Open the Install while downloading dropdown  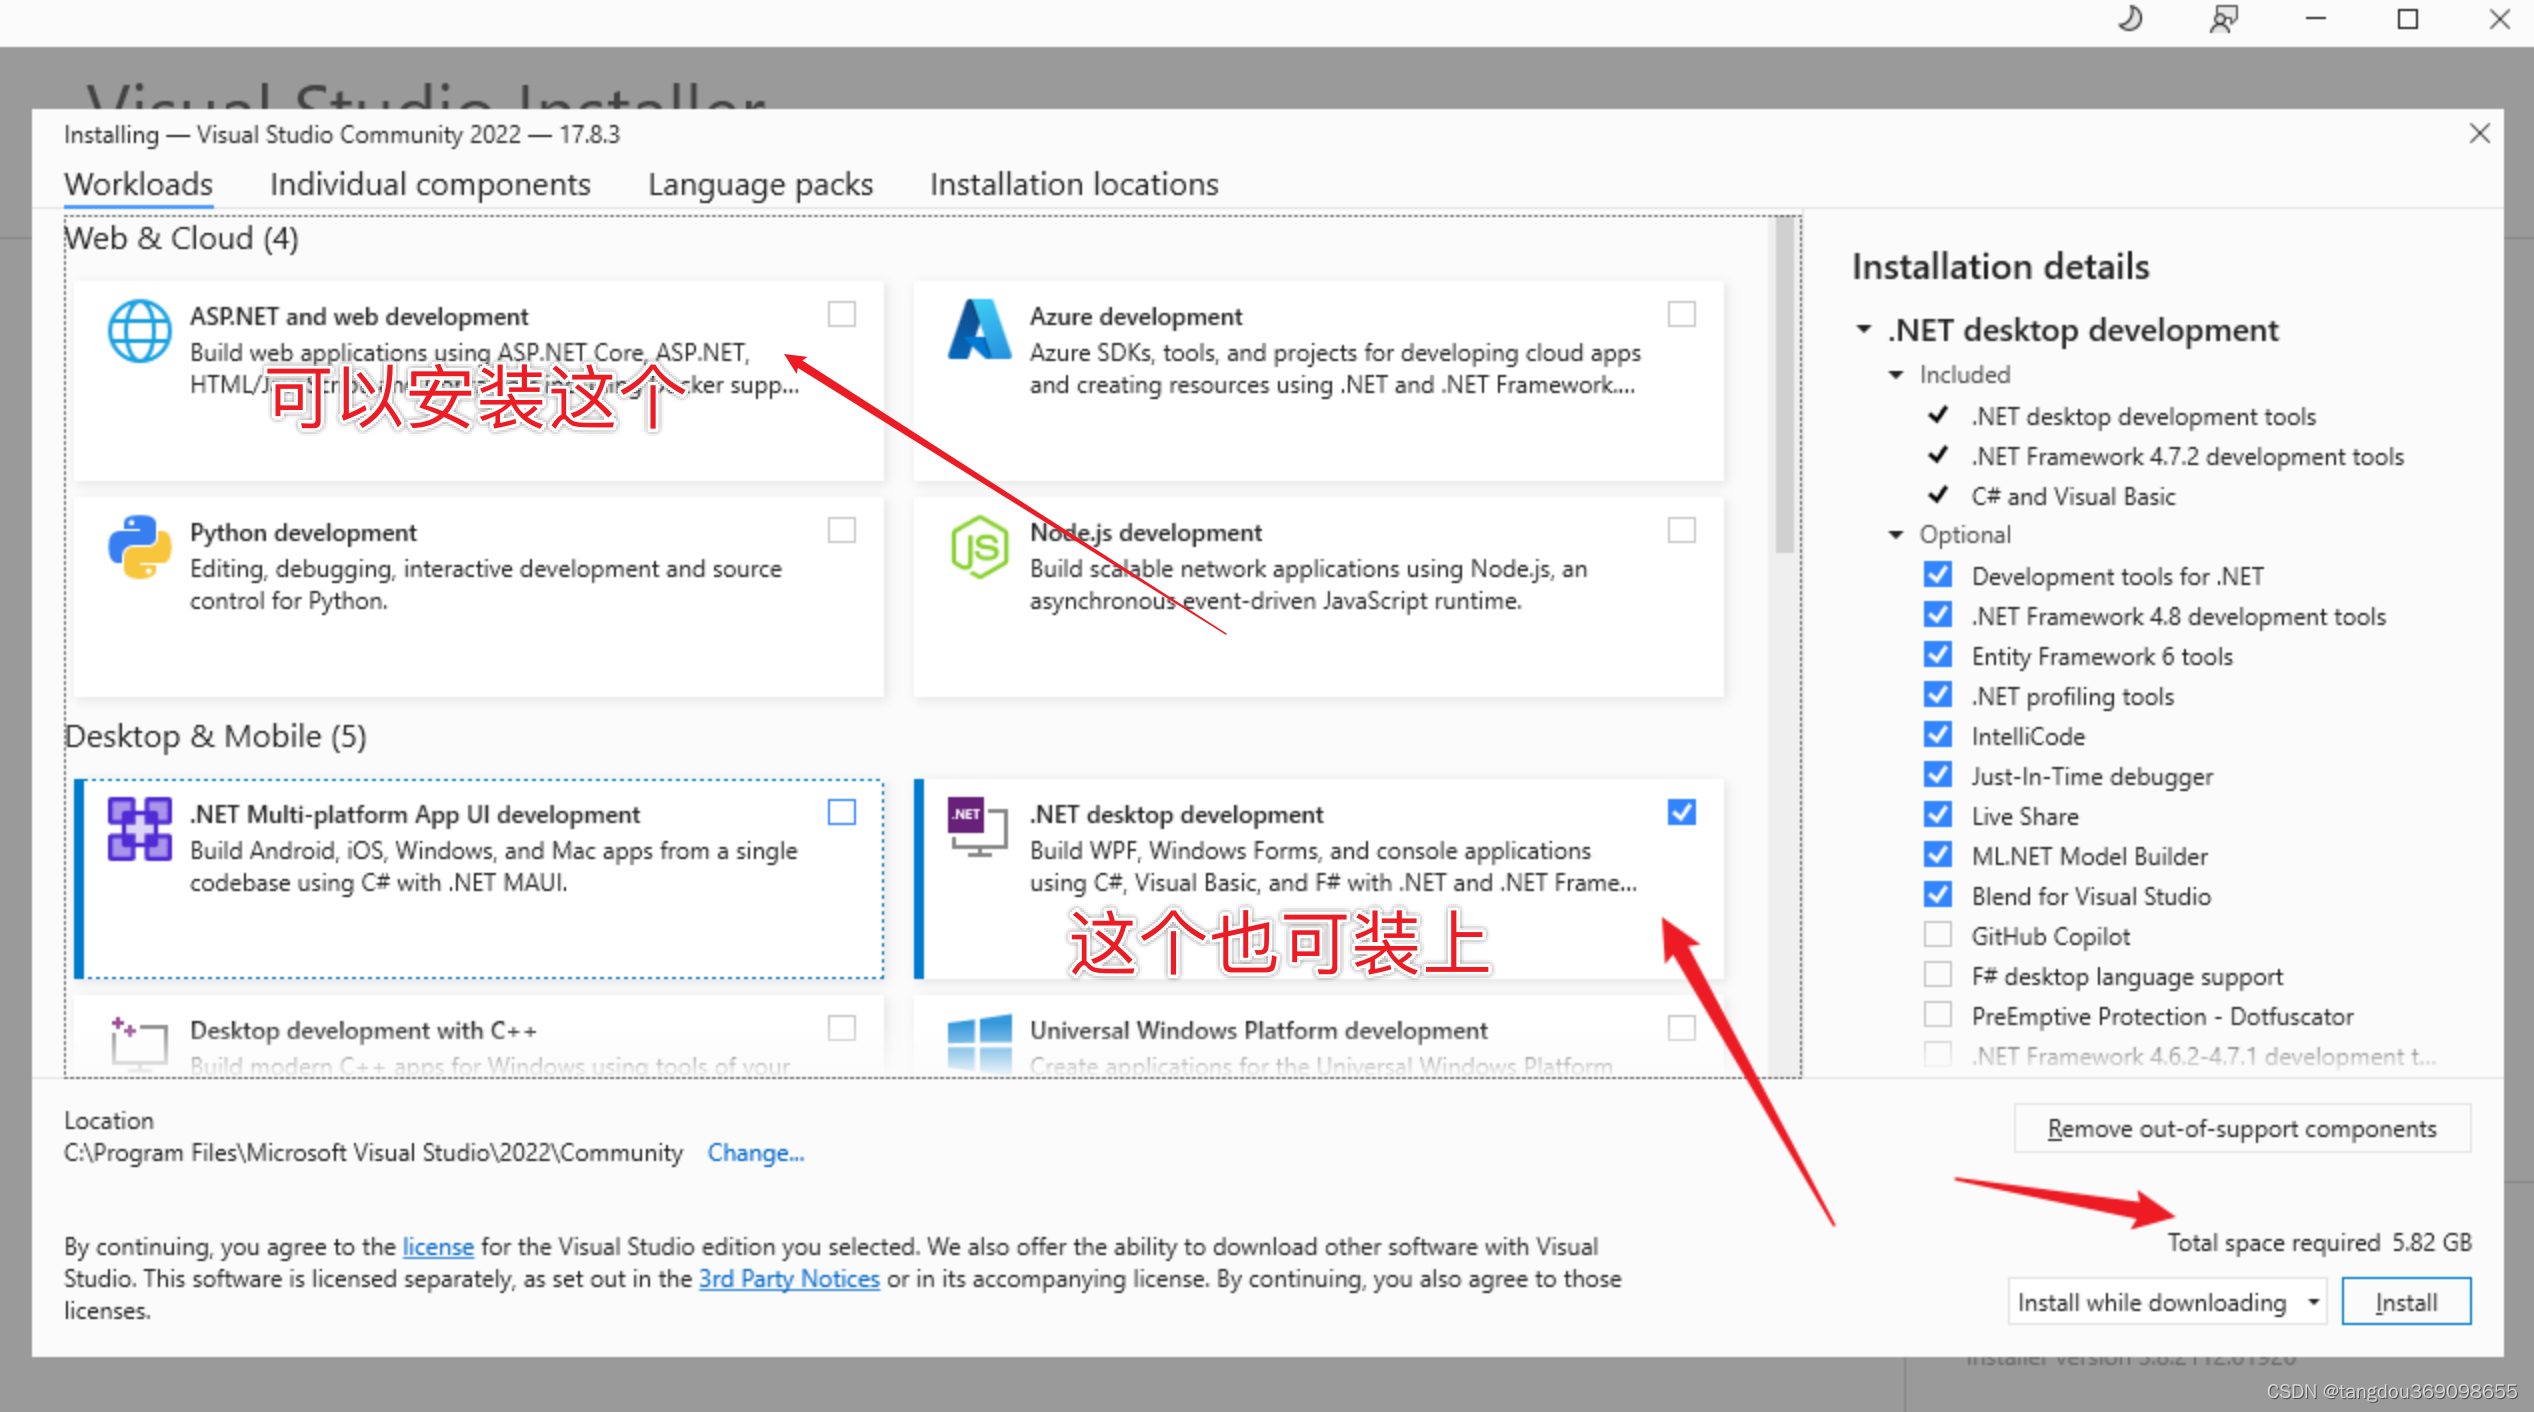coord(2167,1302)
